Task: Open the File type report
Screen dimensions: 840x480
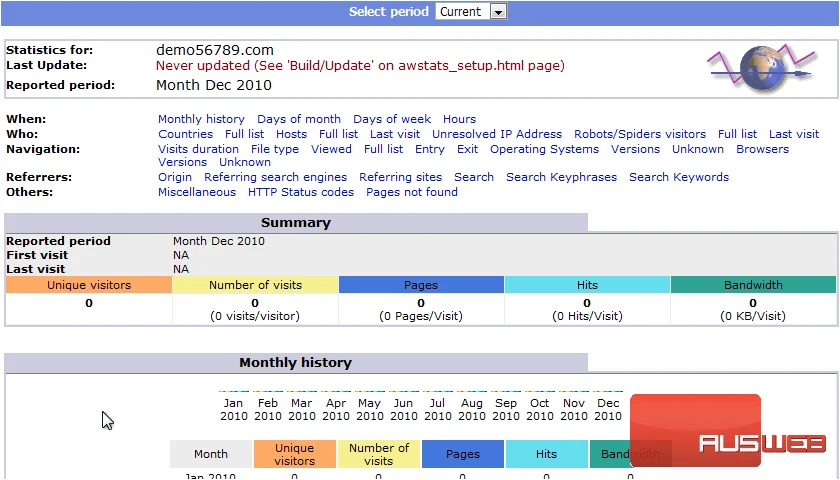Action: click(x=275, y=149)
